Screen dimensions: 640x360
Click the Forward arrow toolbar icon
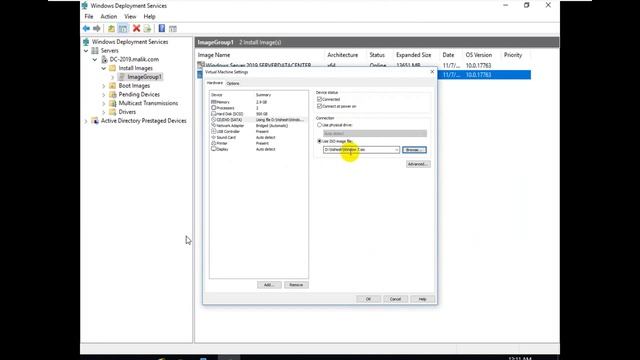(x=97, y=28)
